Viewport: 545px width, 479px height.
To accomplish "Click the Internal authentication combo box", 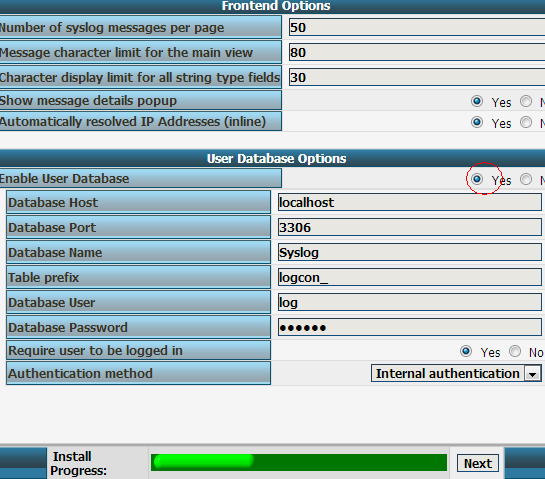I will point(456,373).
